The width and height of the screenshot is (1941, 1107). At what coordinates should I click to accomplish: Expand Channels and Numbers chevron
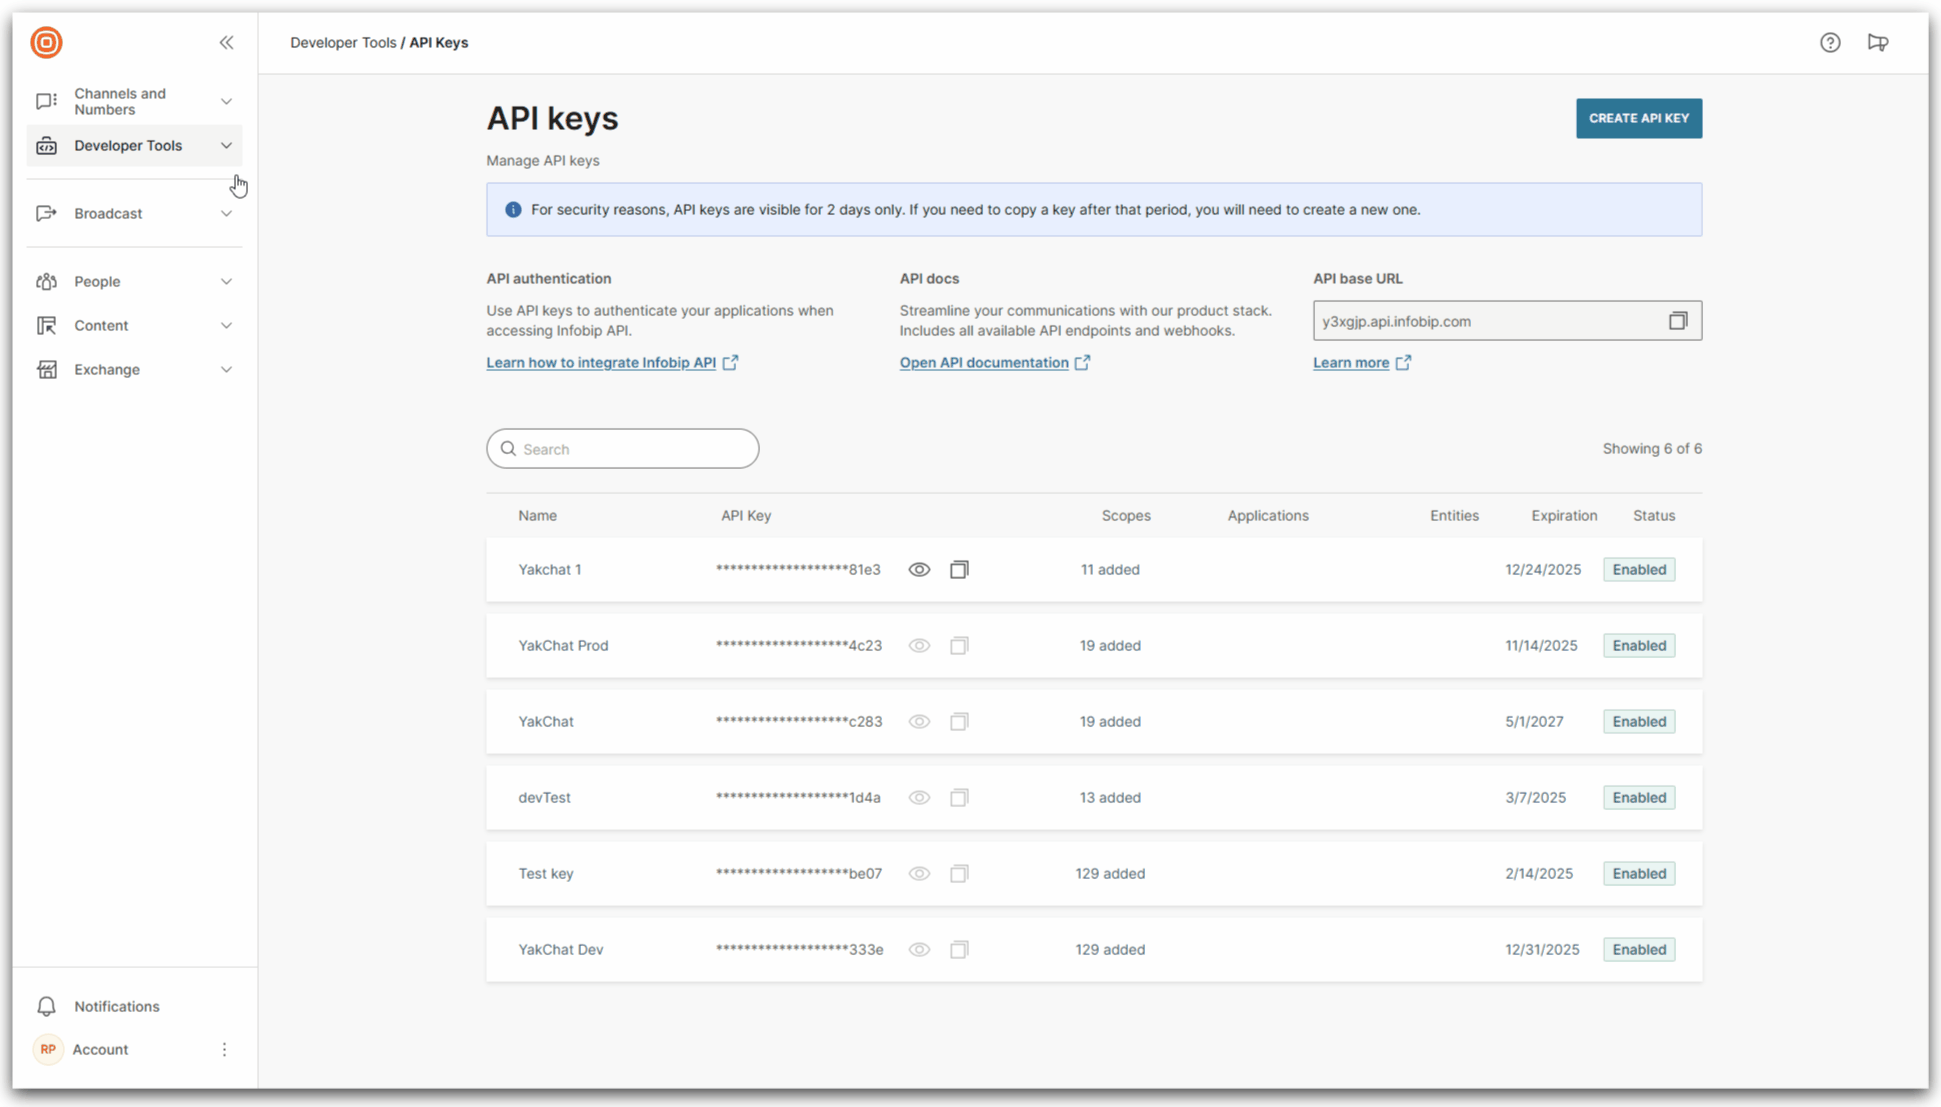pos(226,101)
